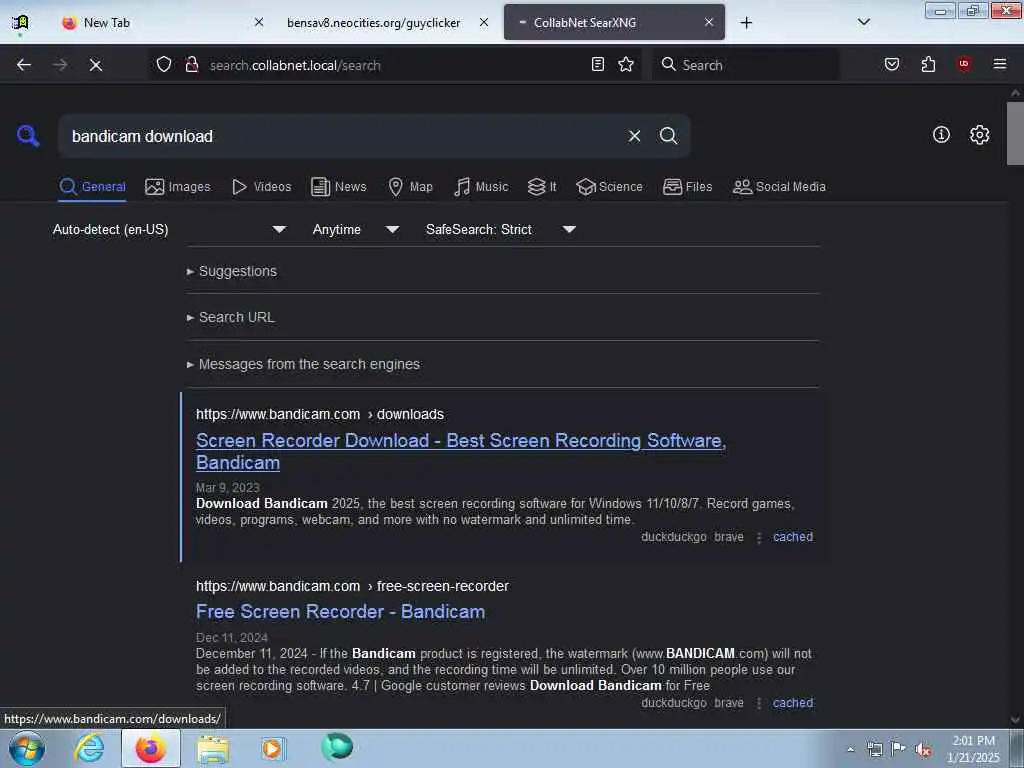This screenshot has height=768, width=1024.
Task: Switch to the It category
Action: [542, 187]
